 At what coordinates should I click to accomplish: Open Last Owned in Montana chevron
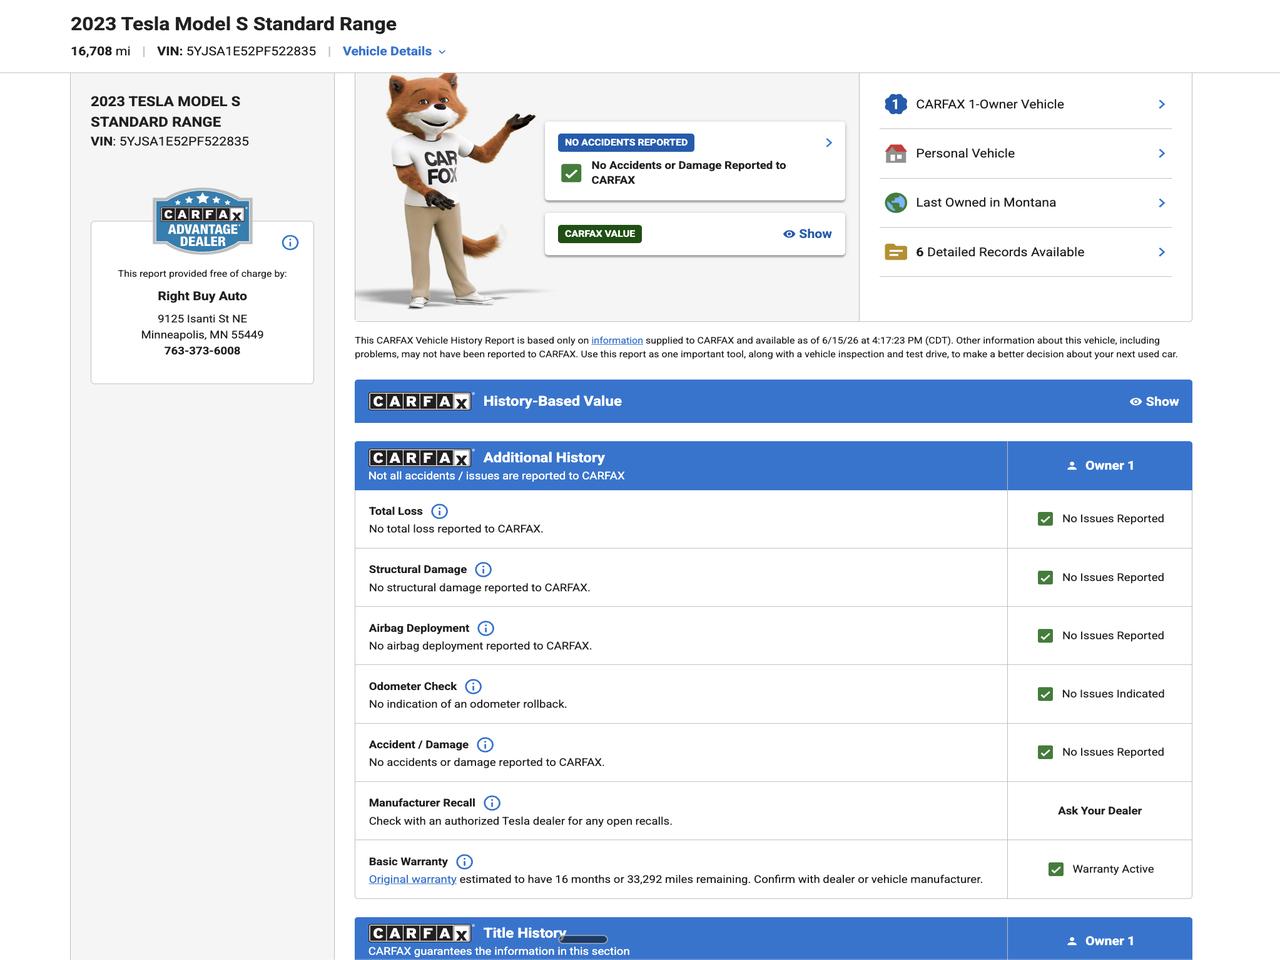click(x=1161, y=202)
